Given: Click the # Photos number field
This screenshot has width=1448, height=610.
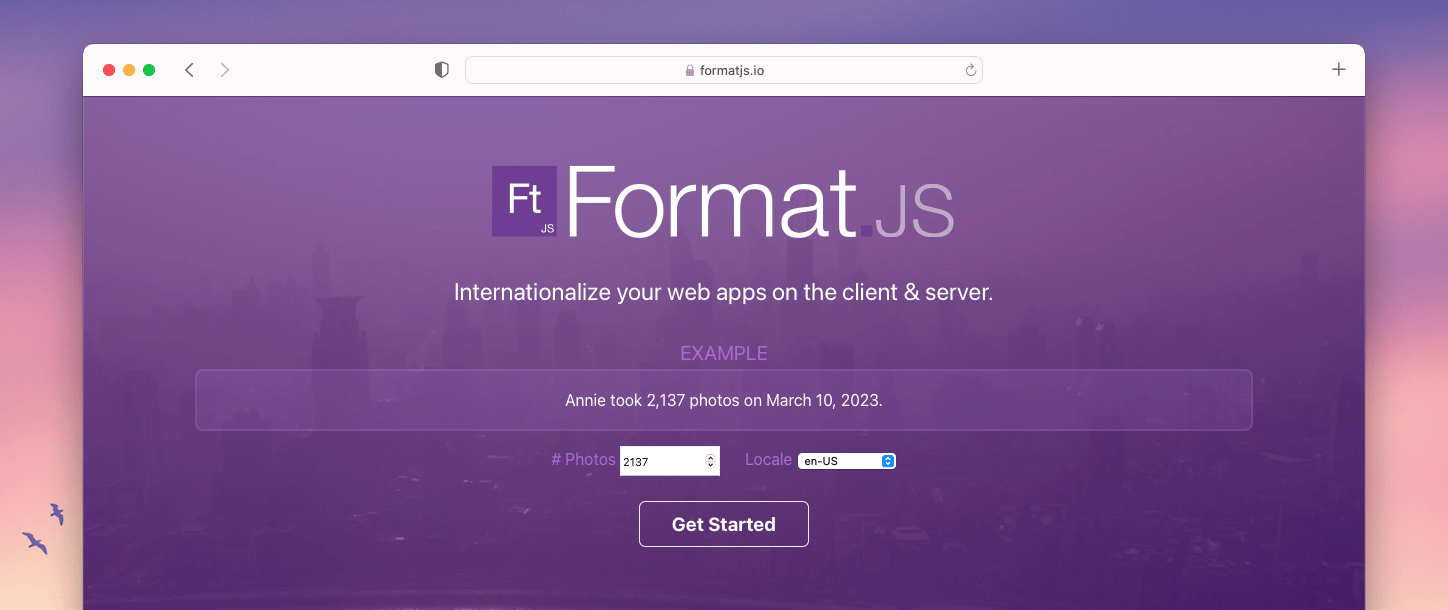Looking at the screenshot, I should point(669,461).
